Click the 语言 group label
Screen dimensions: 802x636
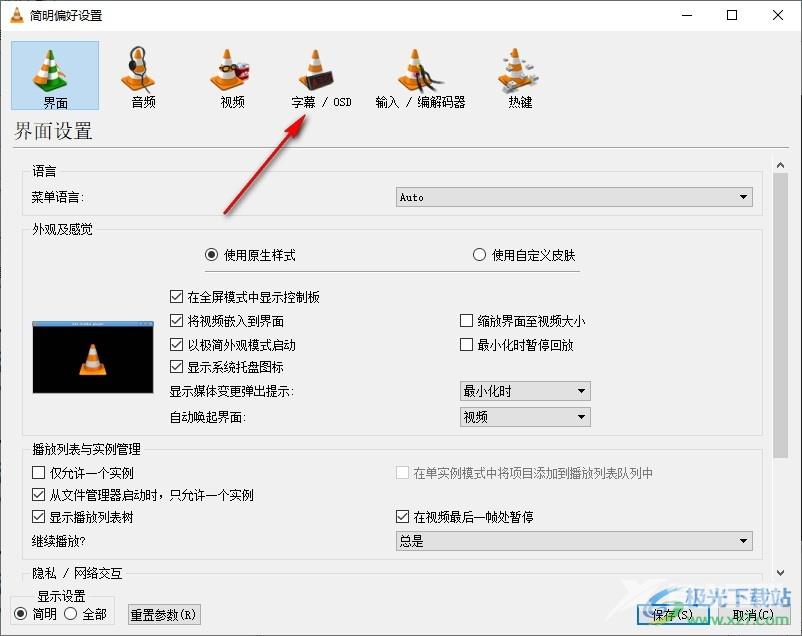44,171
